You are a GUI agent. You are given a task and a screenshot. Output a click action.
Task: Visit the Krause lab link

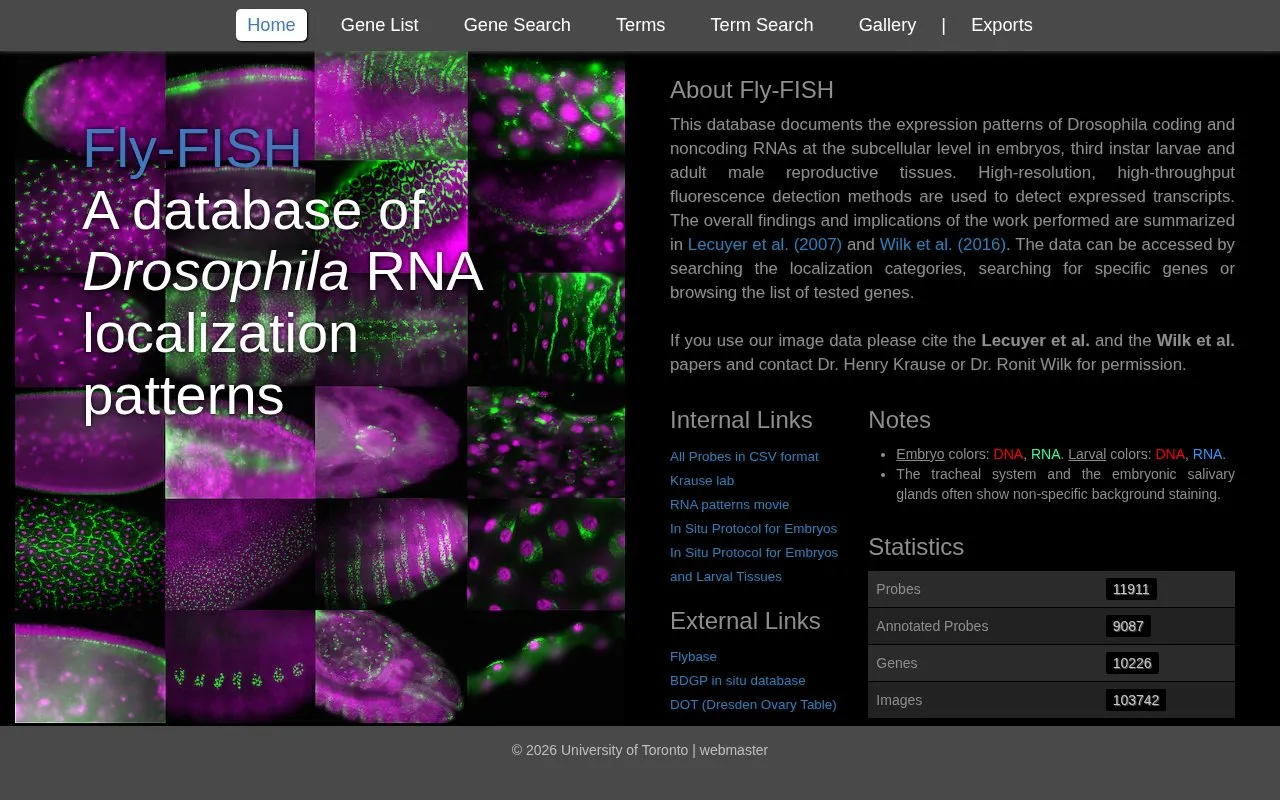point(702,480)
